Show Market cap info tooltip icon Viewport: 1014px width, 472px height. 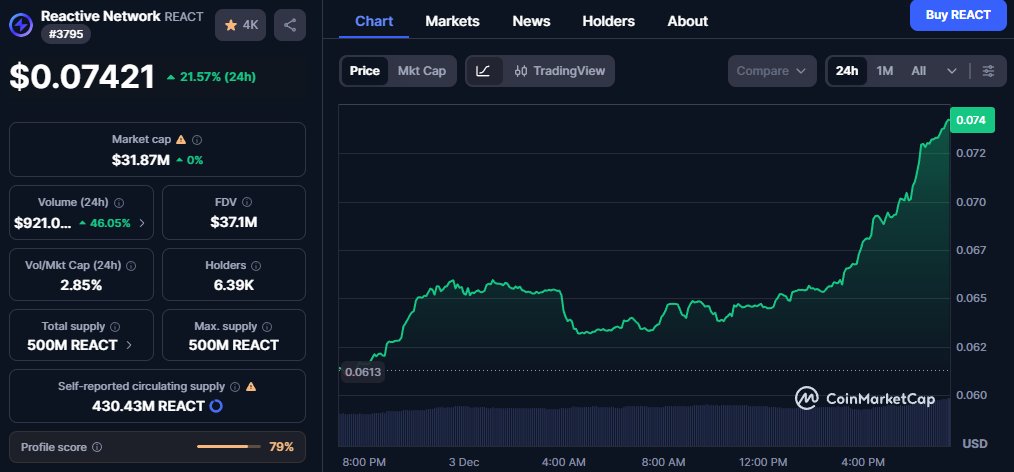(197, 140)
